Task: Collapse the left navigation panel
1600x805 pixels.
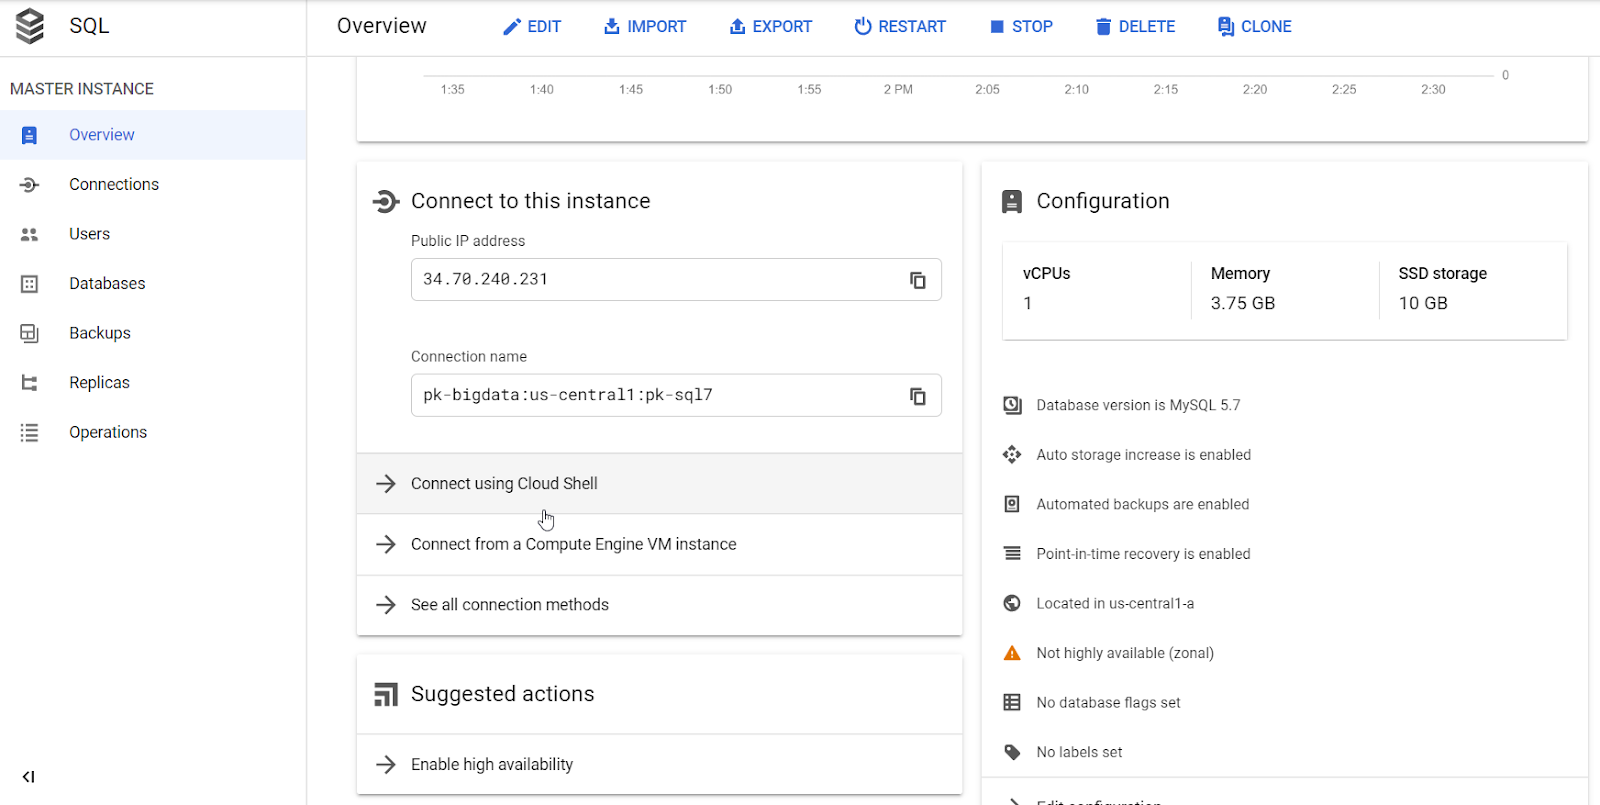Action: tap(29, 777)
